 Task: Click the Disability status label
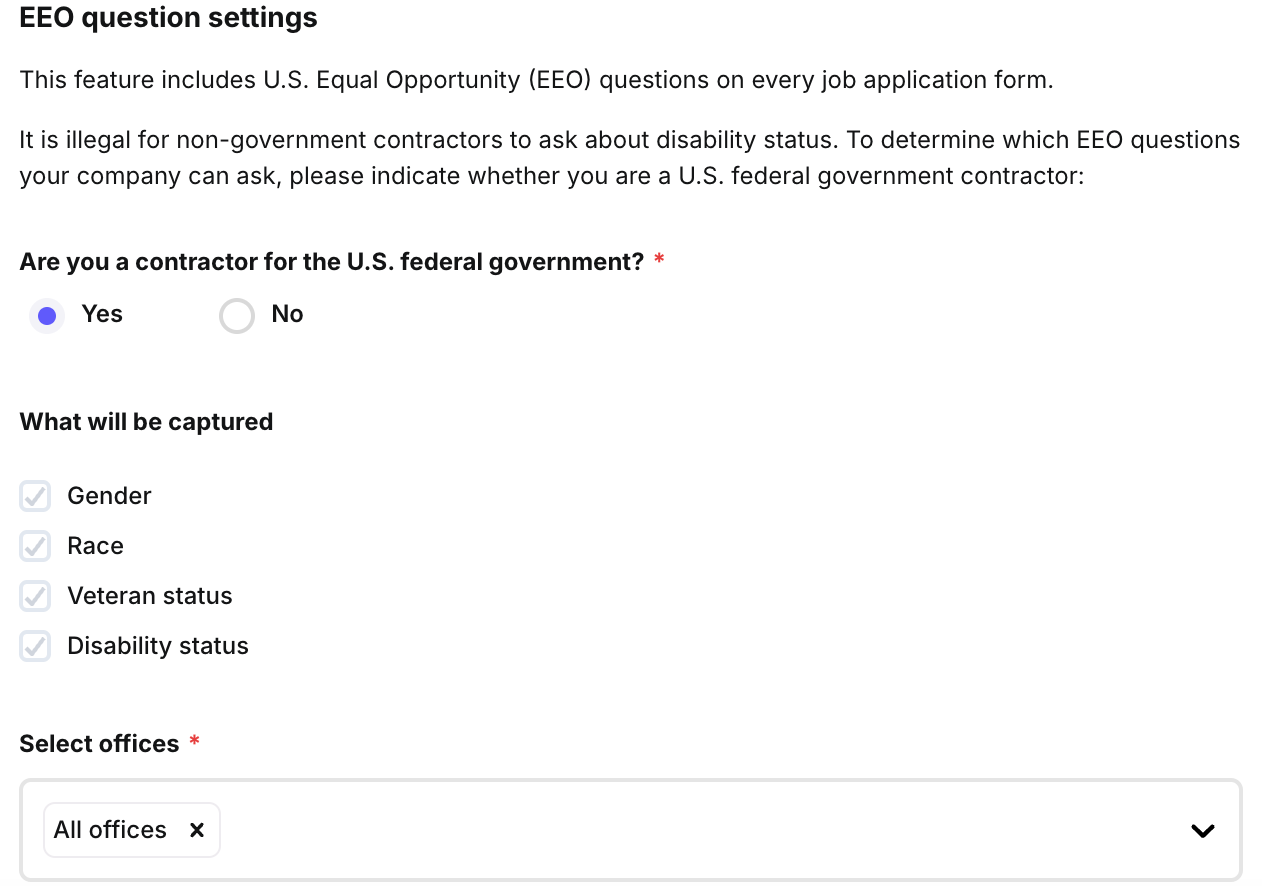click(x=157, y=646)
